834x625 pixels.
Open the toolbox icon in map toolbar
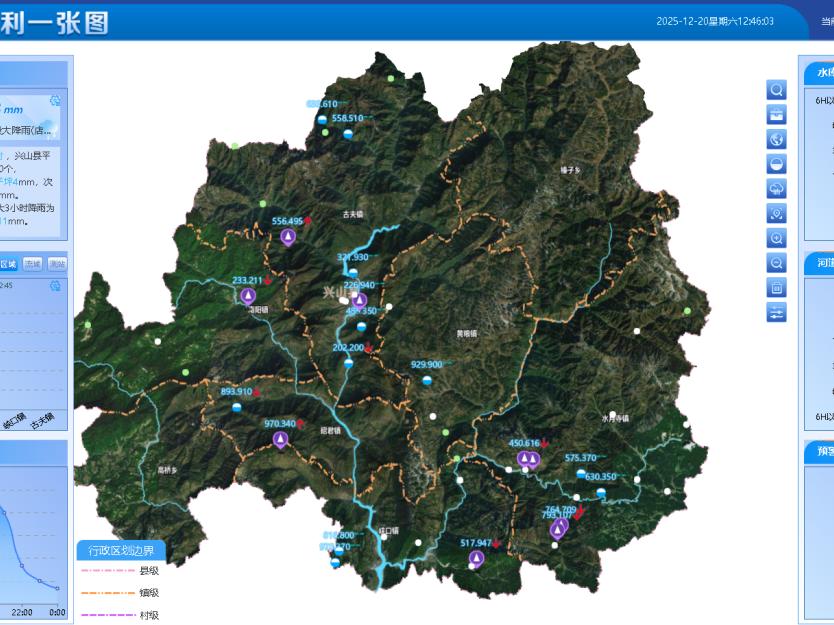(x=776, y=115)
